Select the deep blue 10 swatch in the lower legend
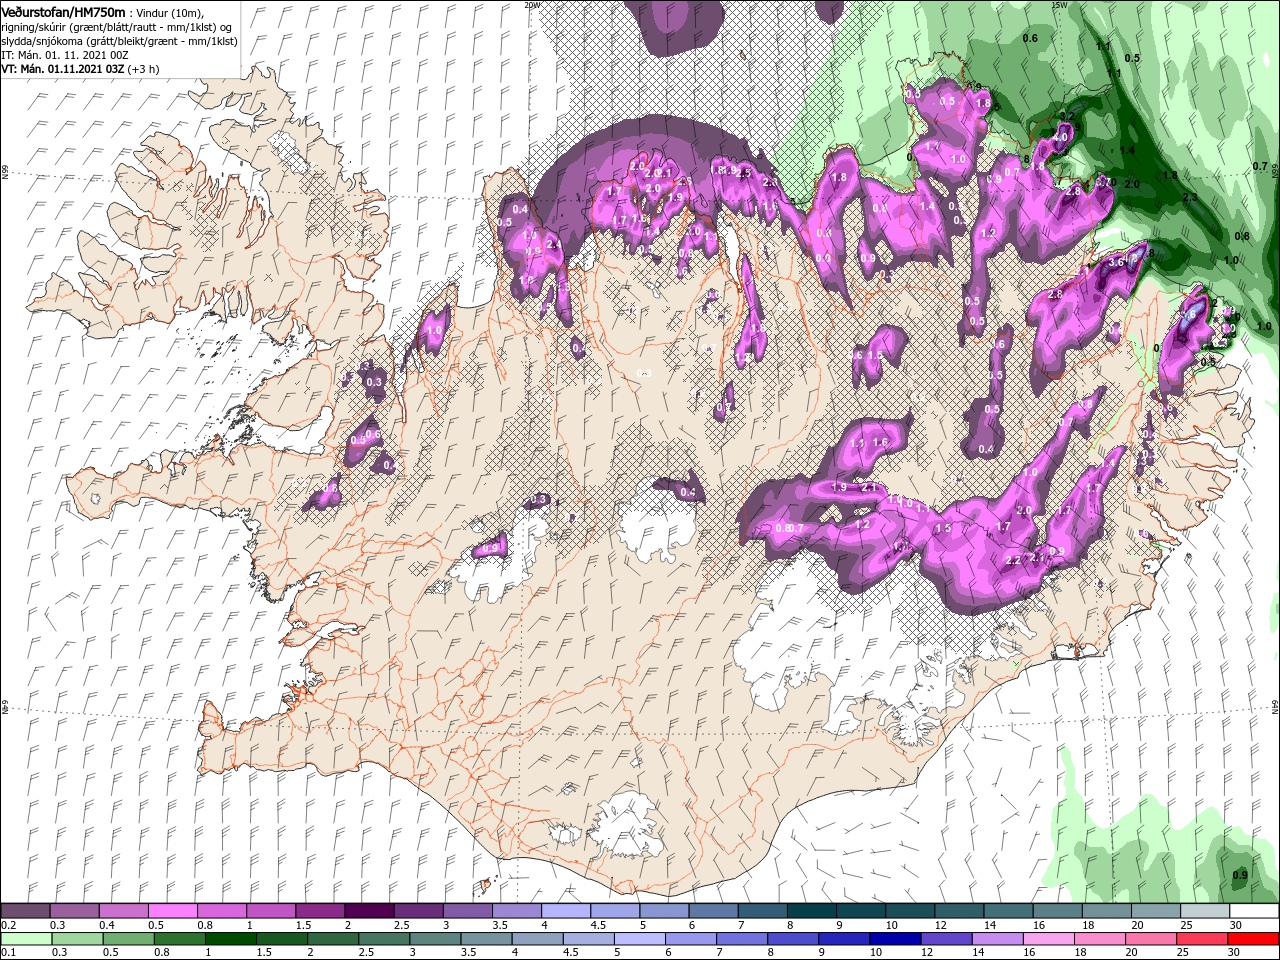1280x960 pixels. 895,939
